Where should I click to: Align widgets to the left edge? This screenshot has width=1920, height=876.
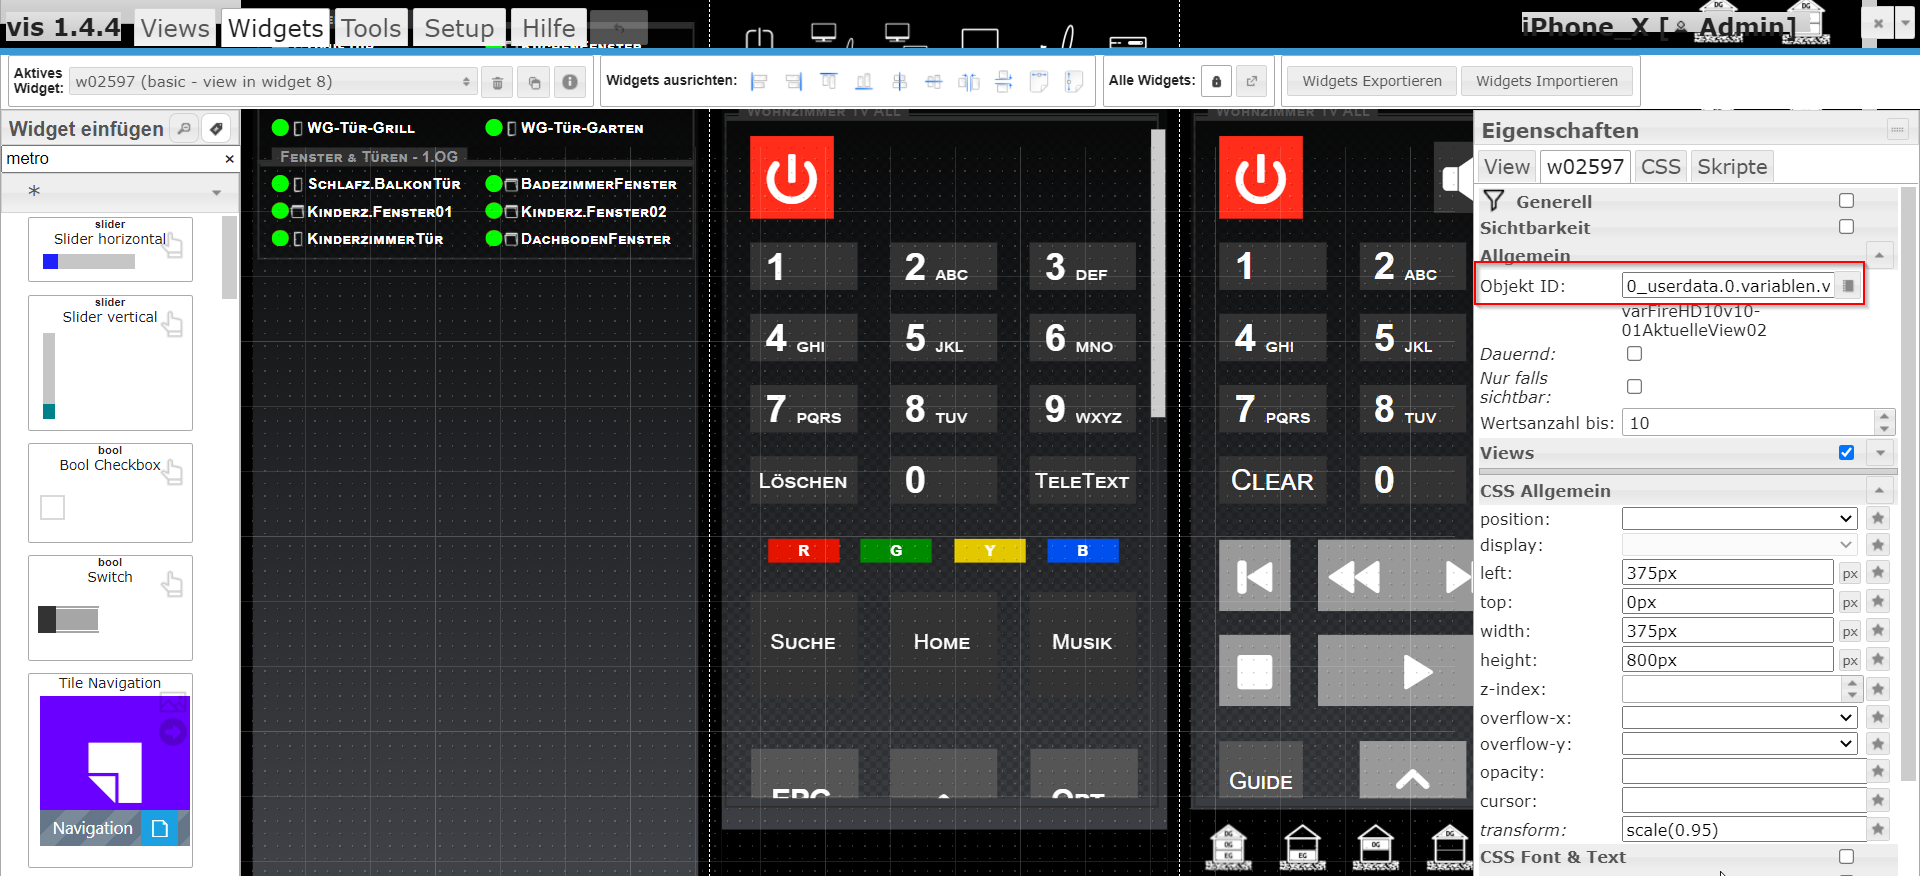coord(759,82)
